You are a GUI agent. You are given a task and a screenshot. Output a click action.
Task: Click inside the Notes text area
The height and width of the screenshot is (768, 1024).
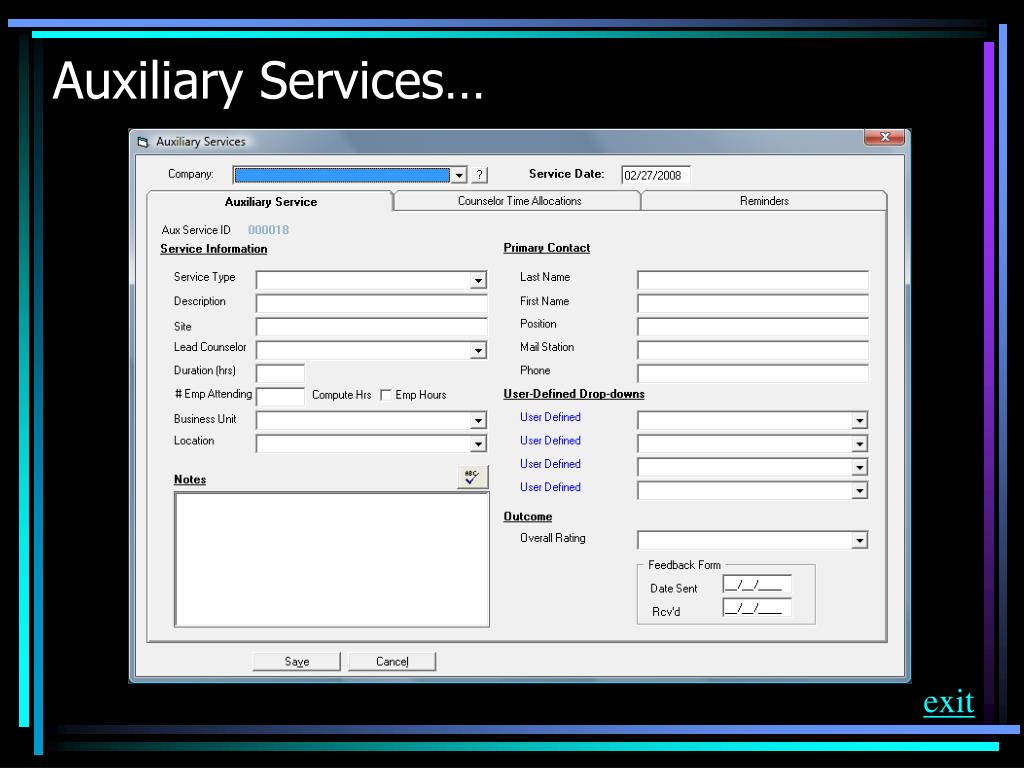(x=332, y=560)
